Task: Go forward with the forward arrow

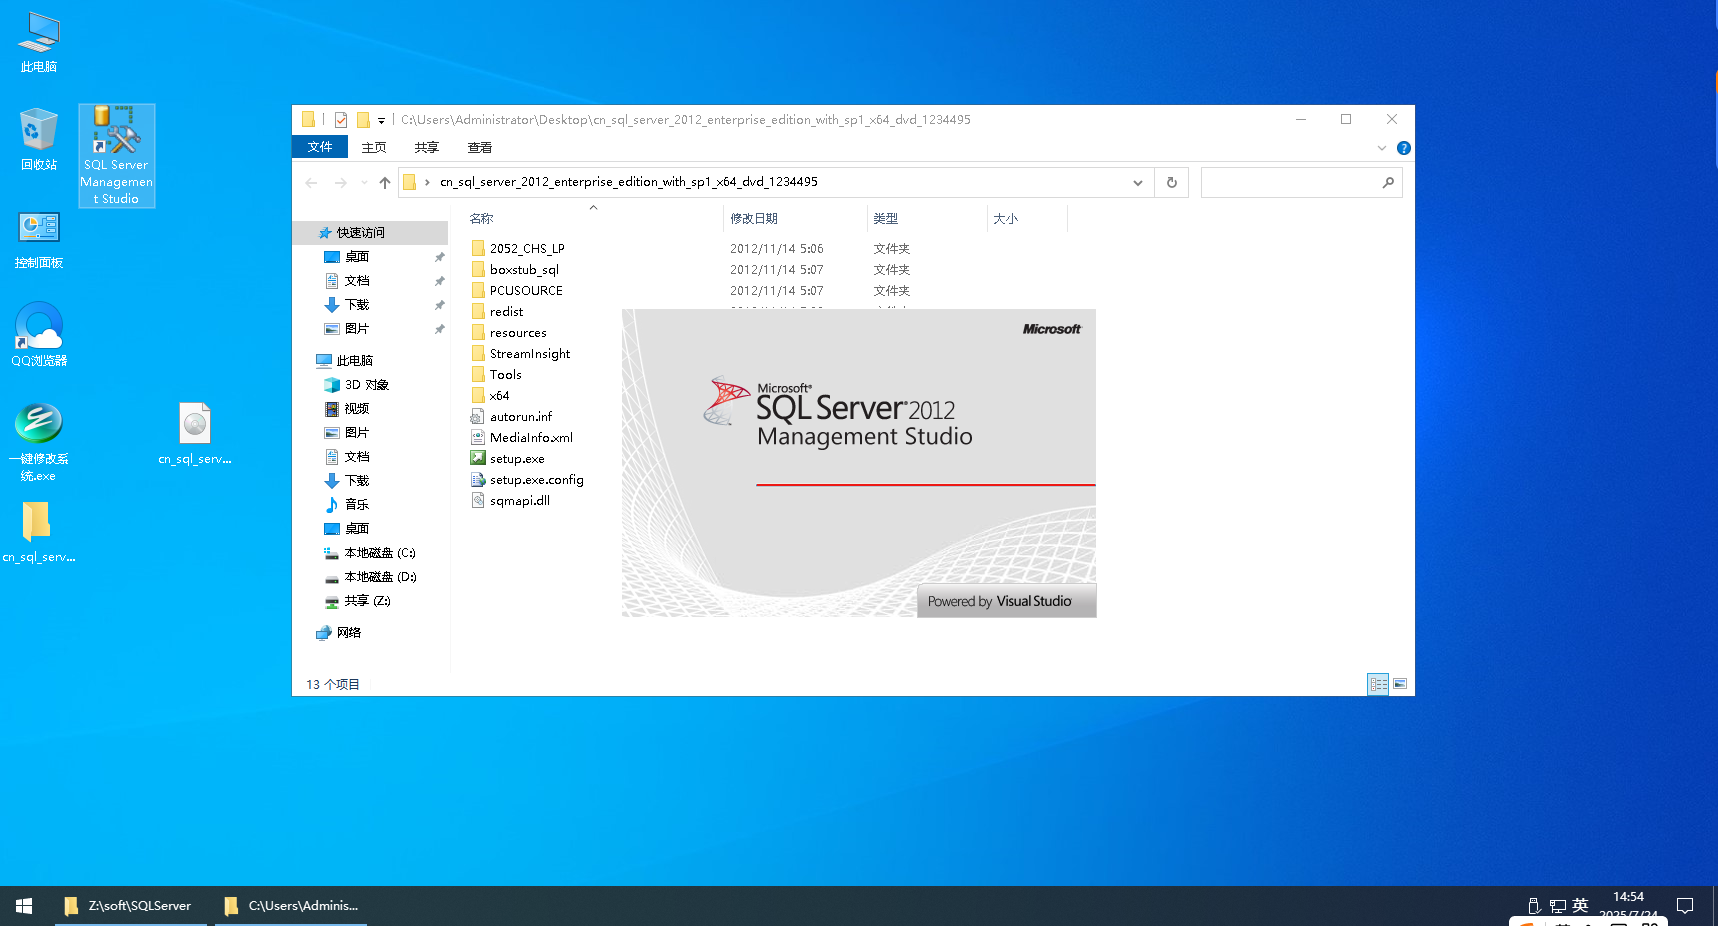Action: point(341,183)
